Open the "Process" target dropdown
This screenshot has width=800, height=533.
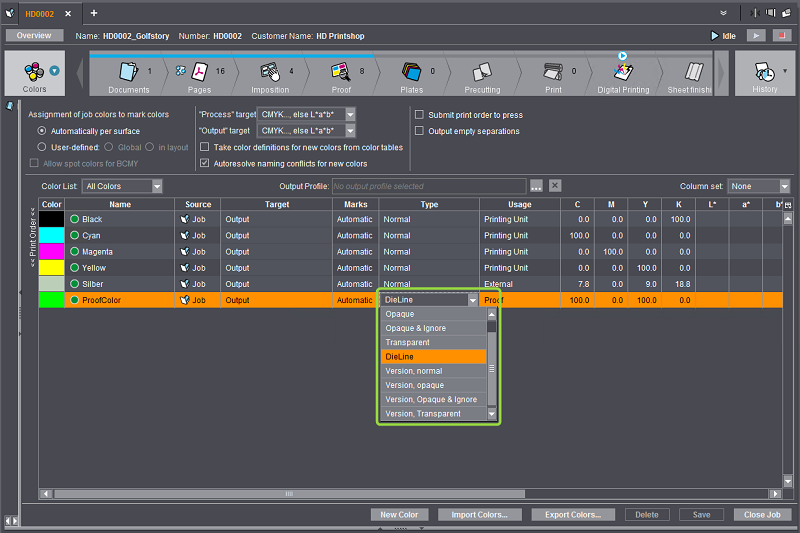pos(350,115)
